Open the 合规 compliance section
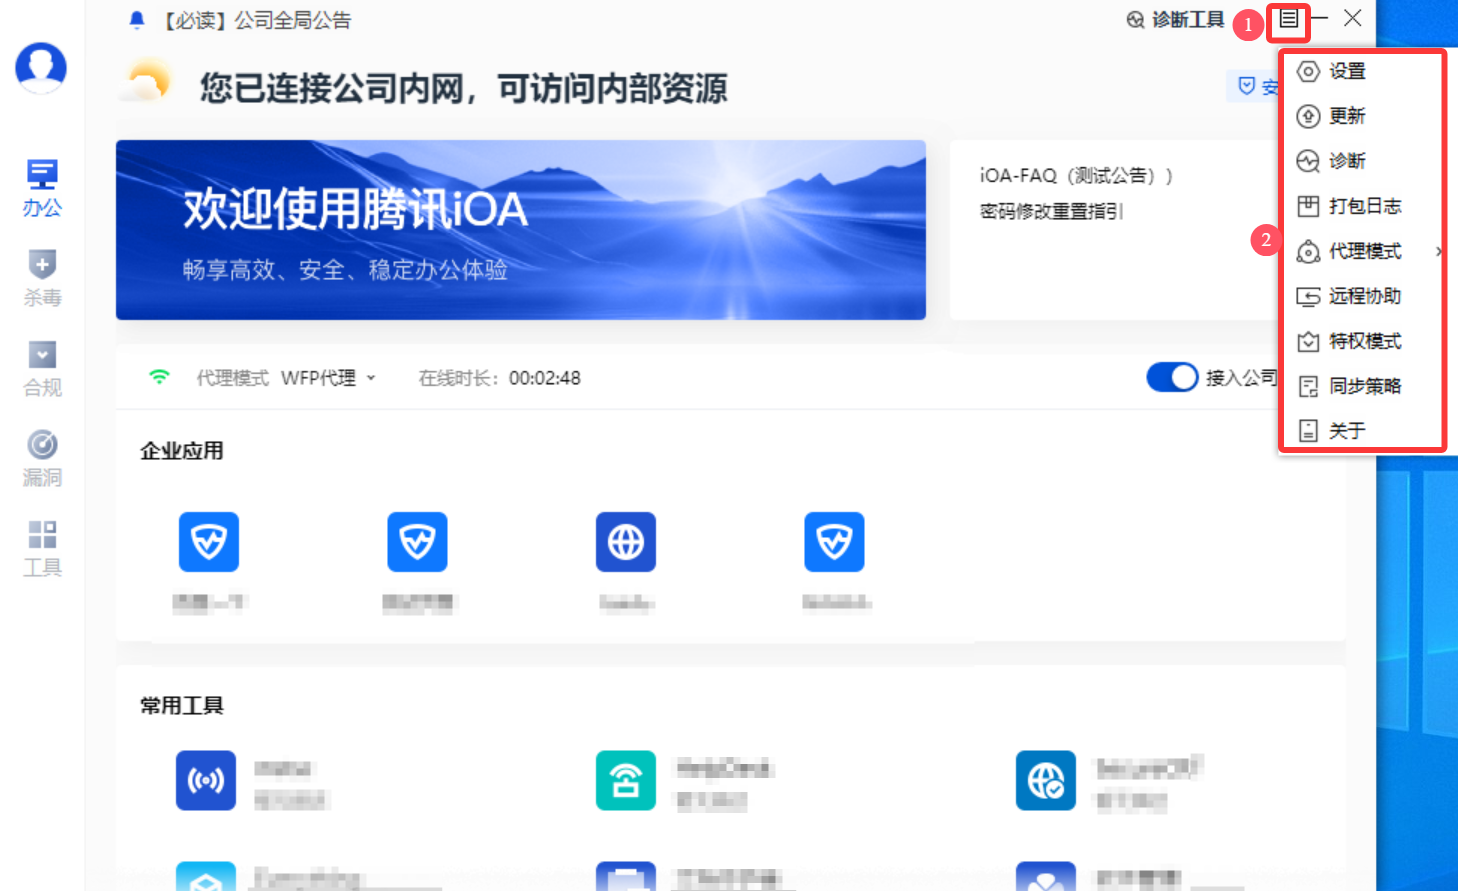 (42, 368)
